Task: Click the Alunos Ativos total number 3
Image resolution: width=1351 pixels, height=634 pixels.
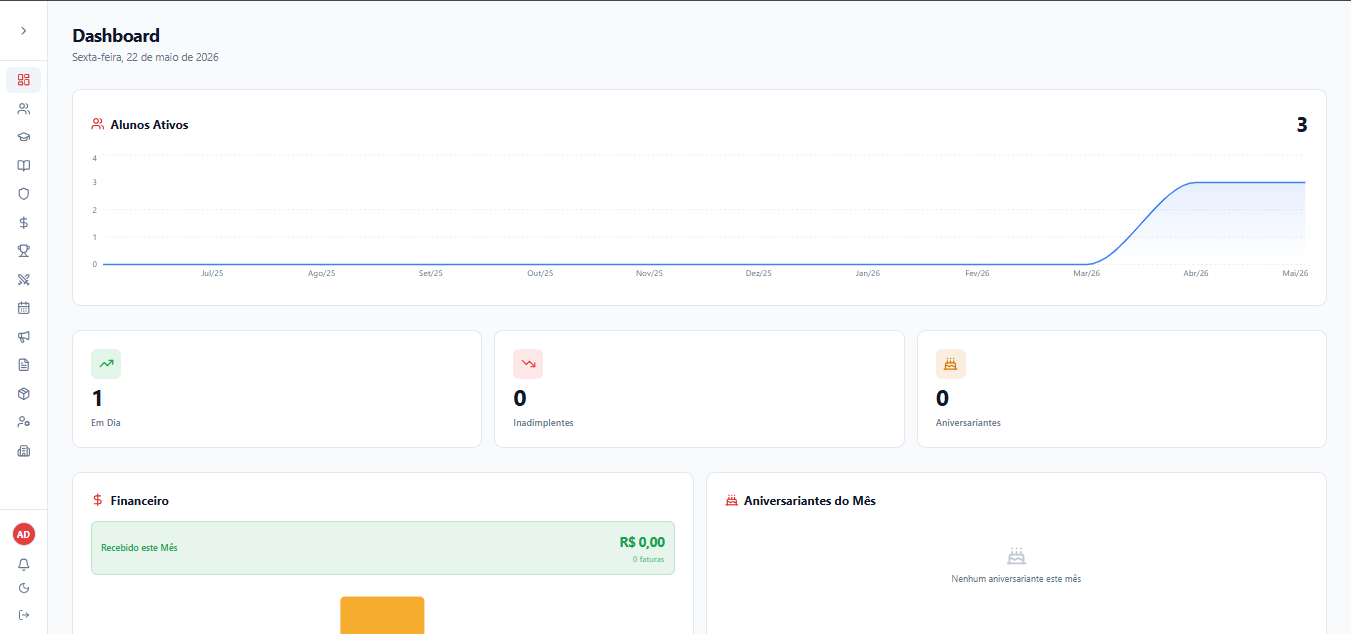Action: click(1302, 125)
